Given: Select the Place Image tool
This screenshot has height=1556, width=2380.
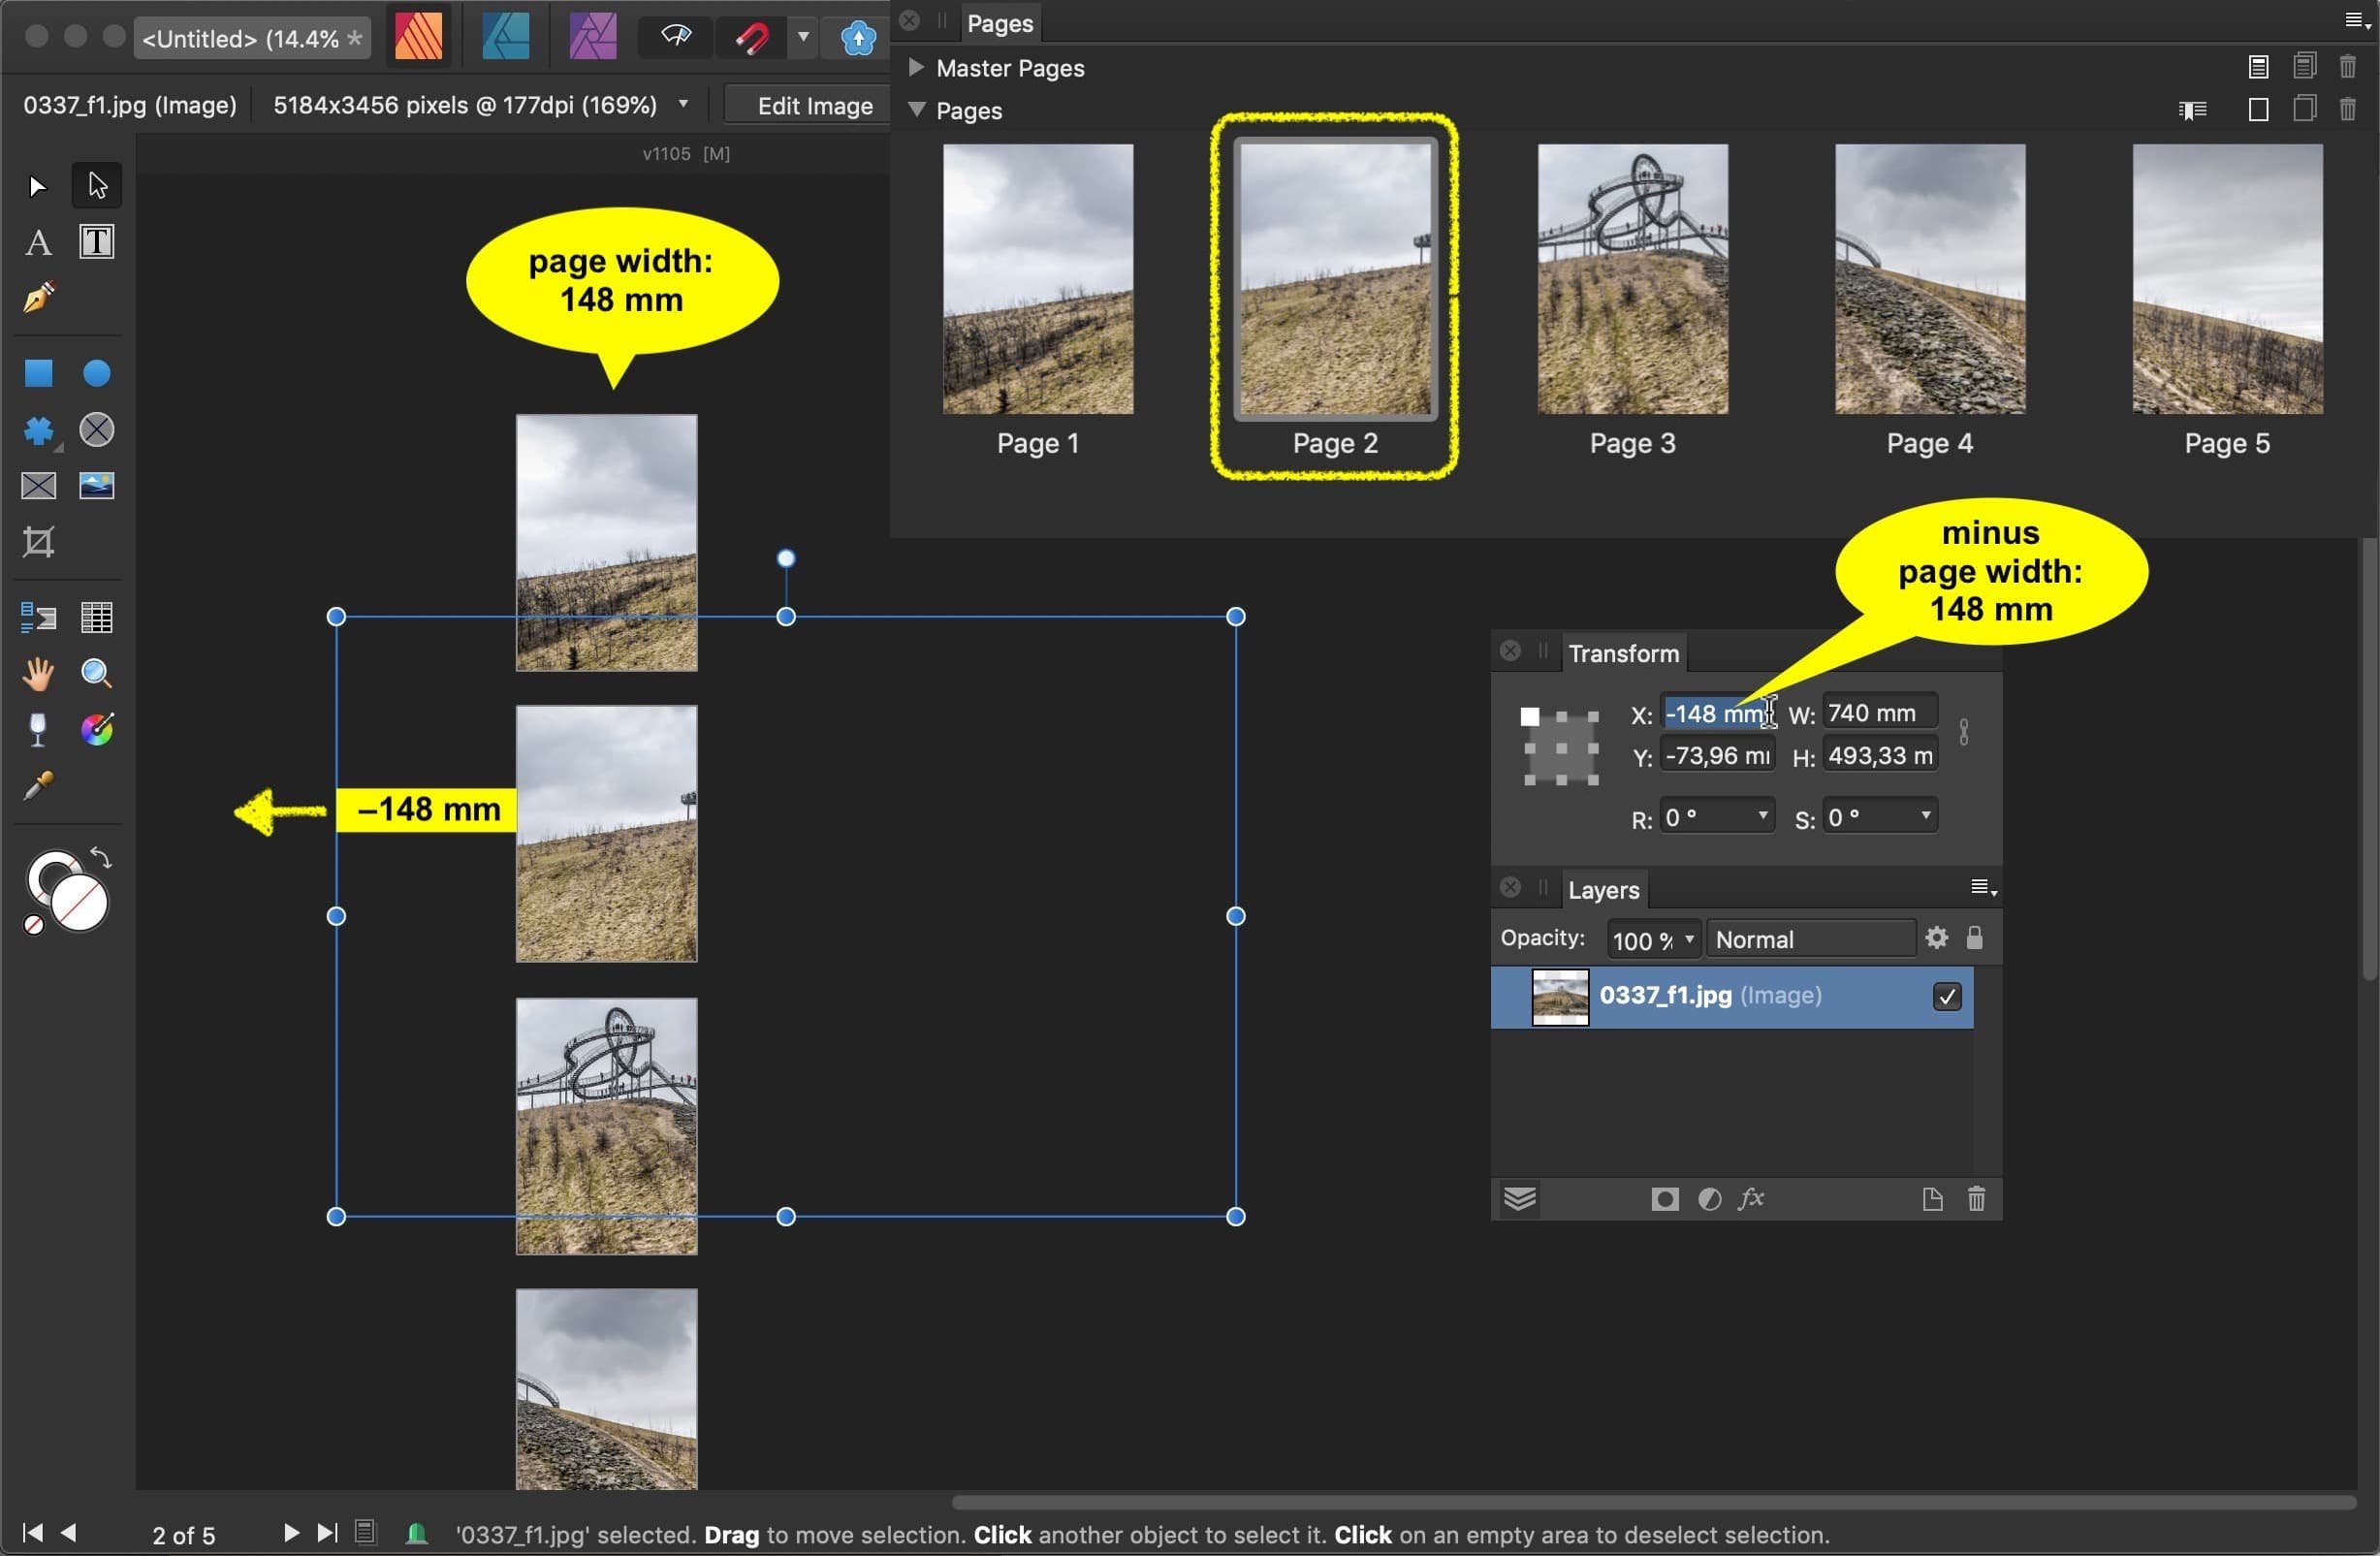Looking at the screenshot, I should pos(97,486).
